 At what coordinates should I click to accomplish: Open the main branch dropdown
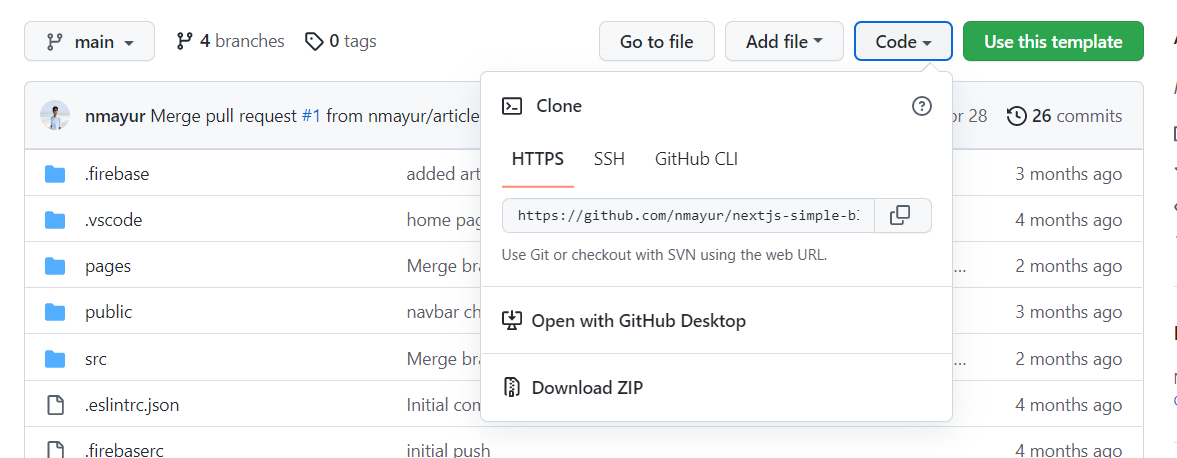pos(89,41)
